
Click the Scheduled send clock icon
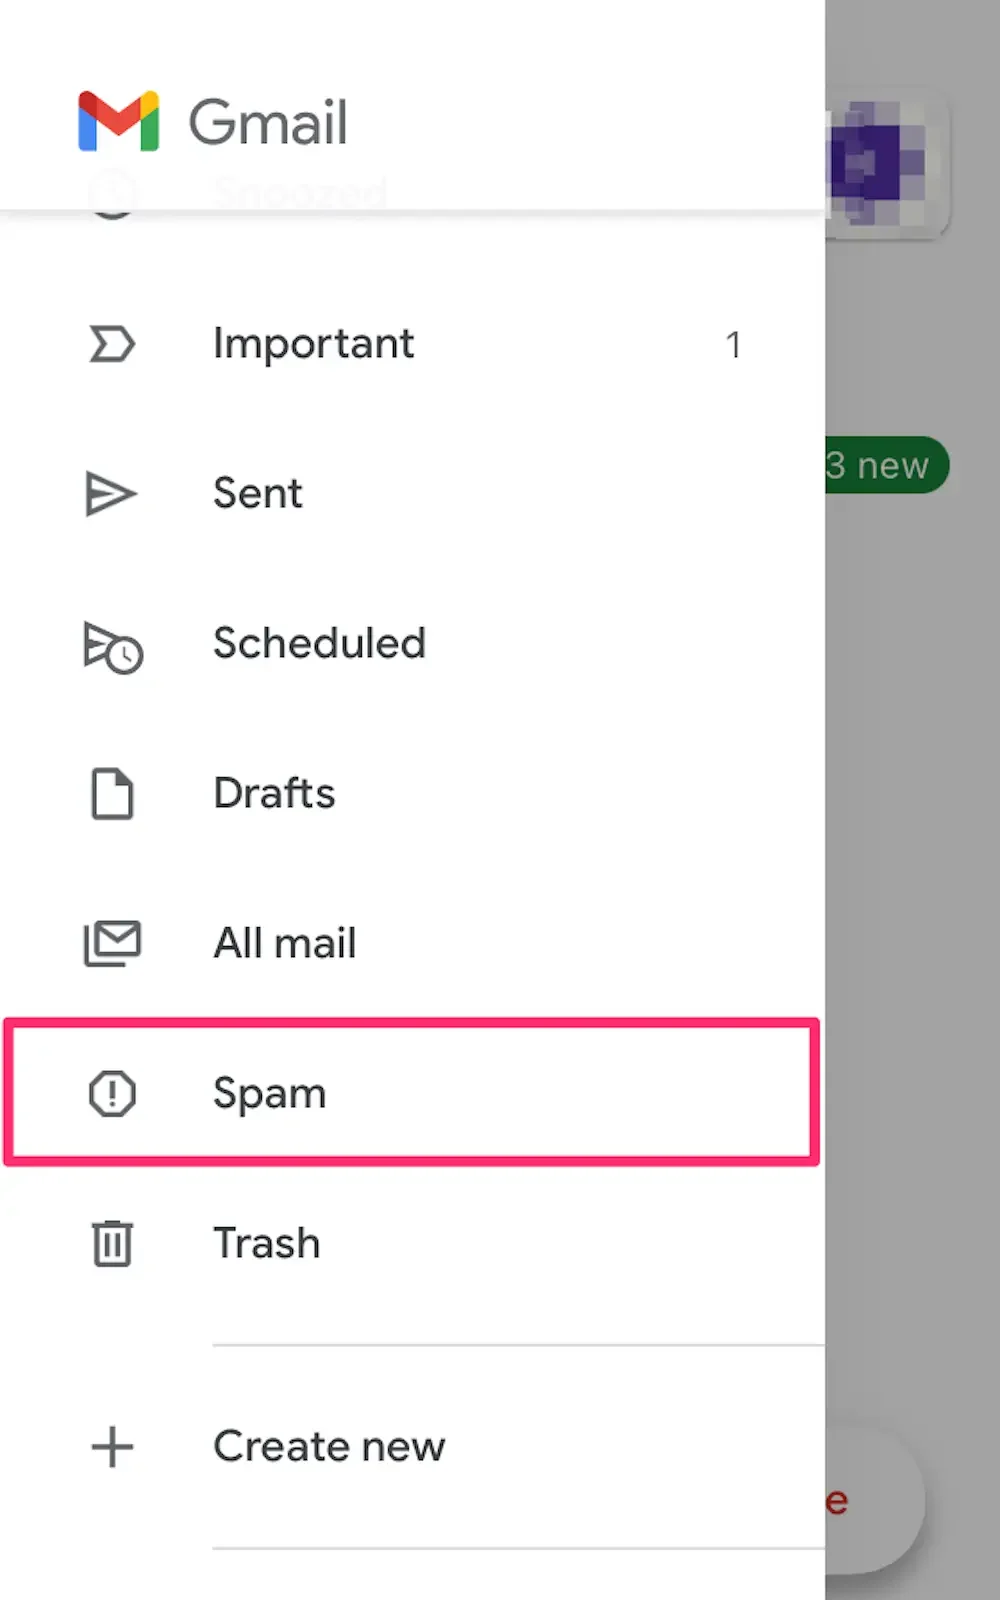[112, 646]
